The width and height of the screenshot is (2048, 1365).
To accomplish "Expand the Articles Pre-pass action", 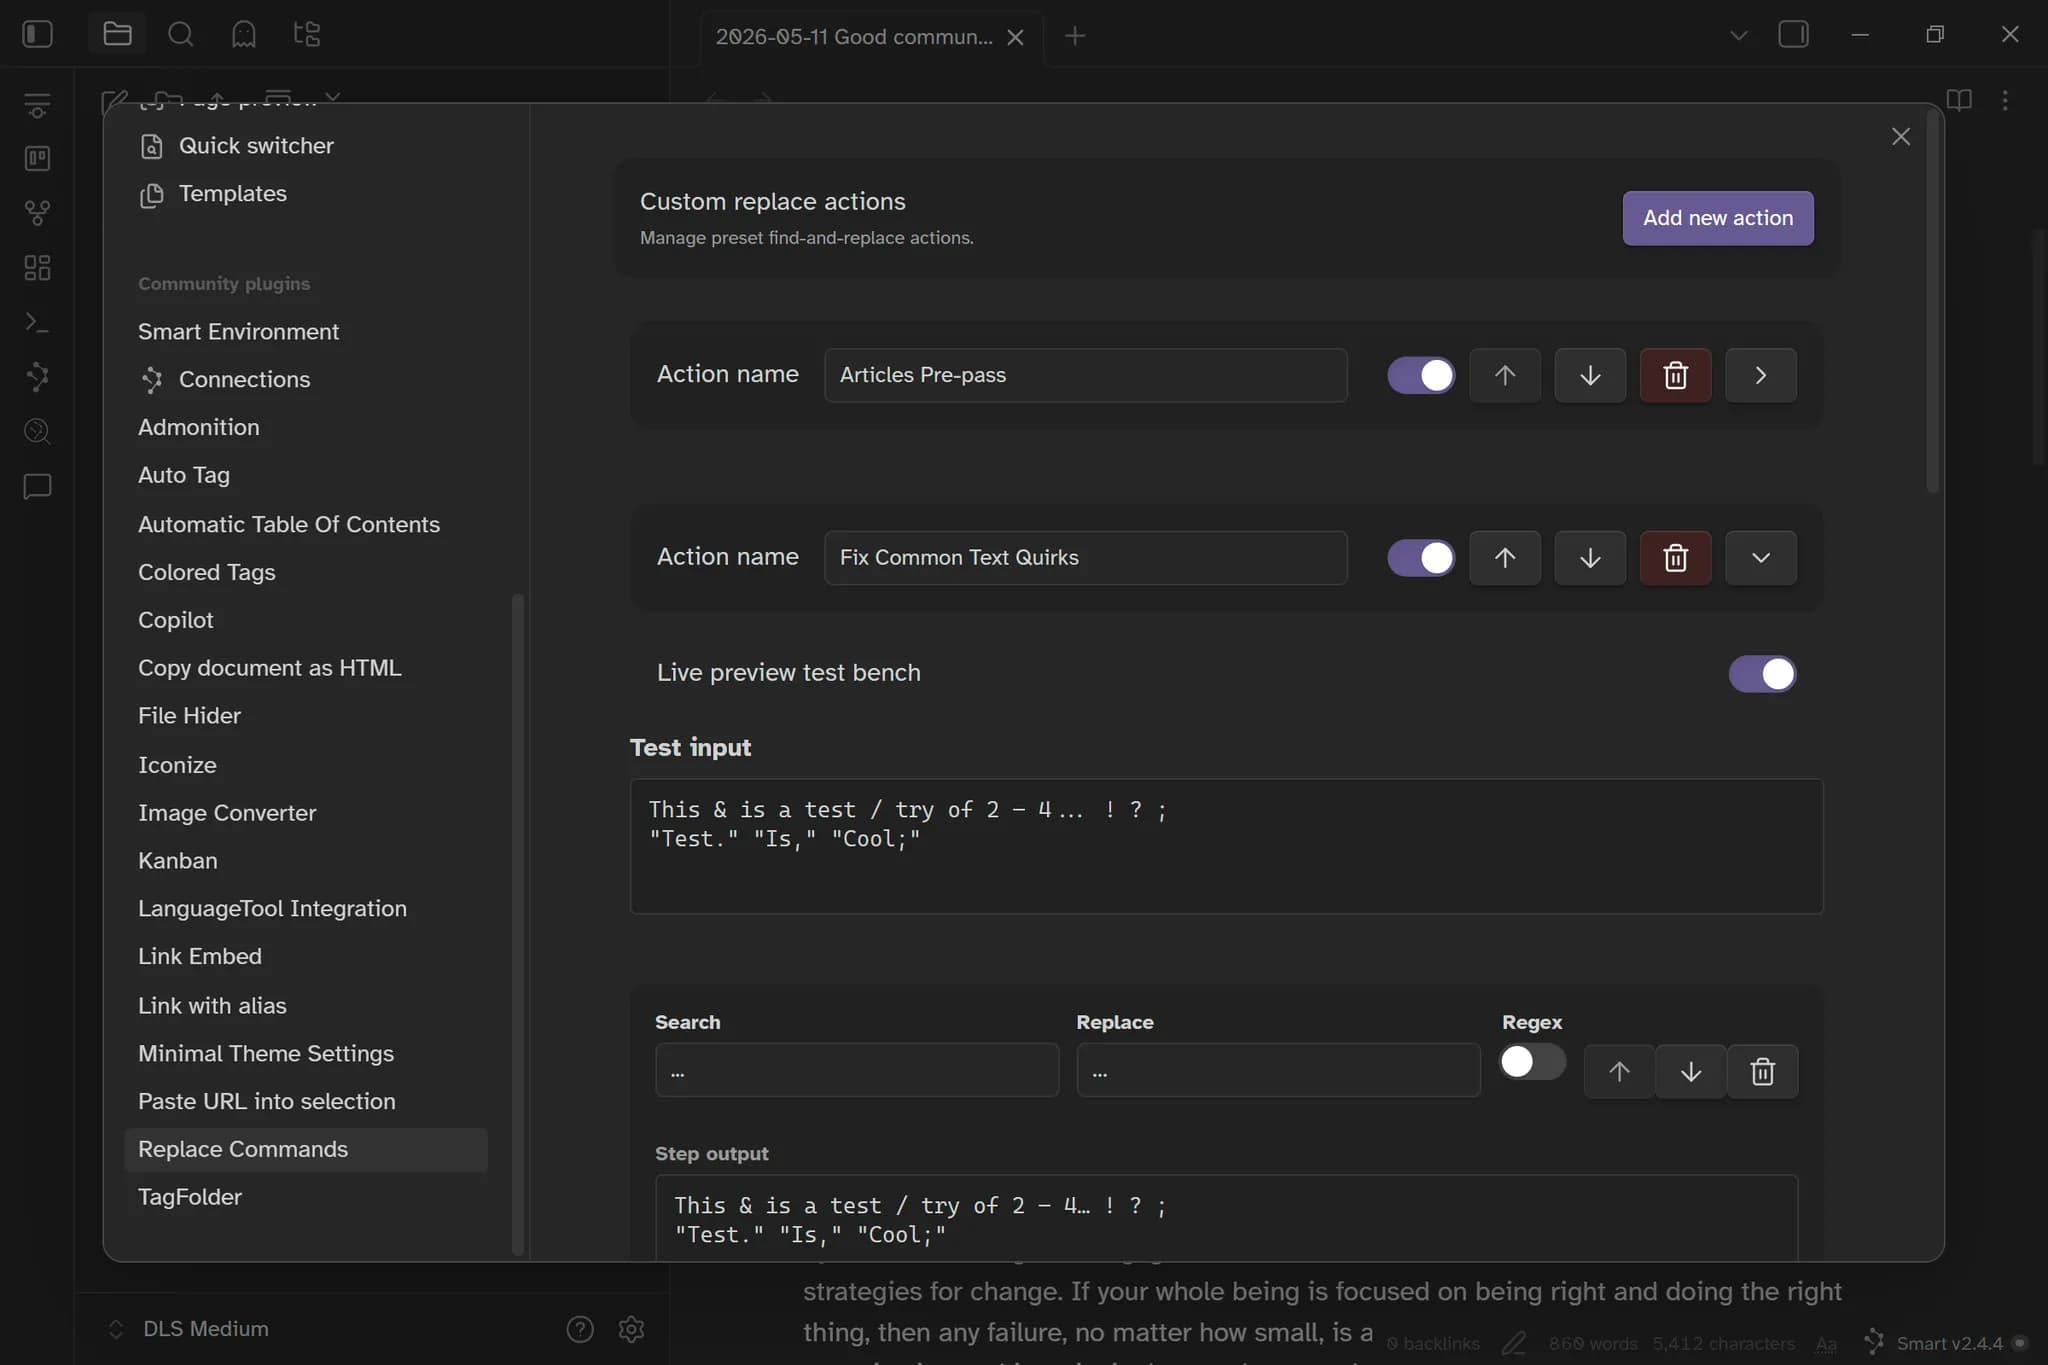I will tap(1761, 375).
